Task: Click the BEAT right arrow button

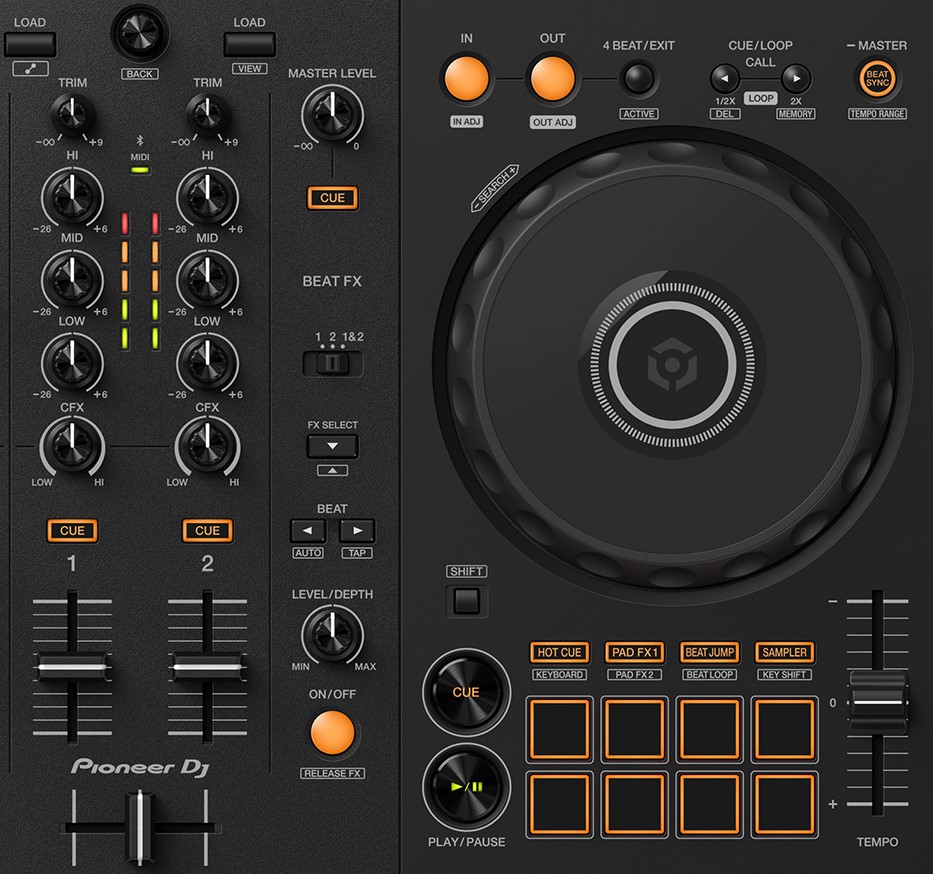Action: [x=357, y=531]
